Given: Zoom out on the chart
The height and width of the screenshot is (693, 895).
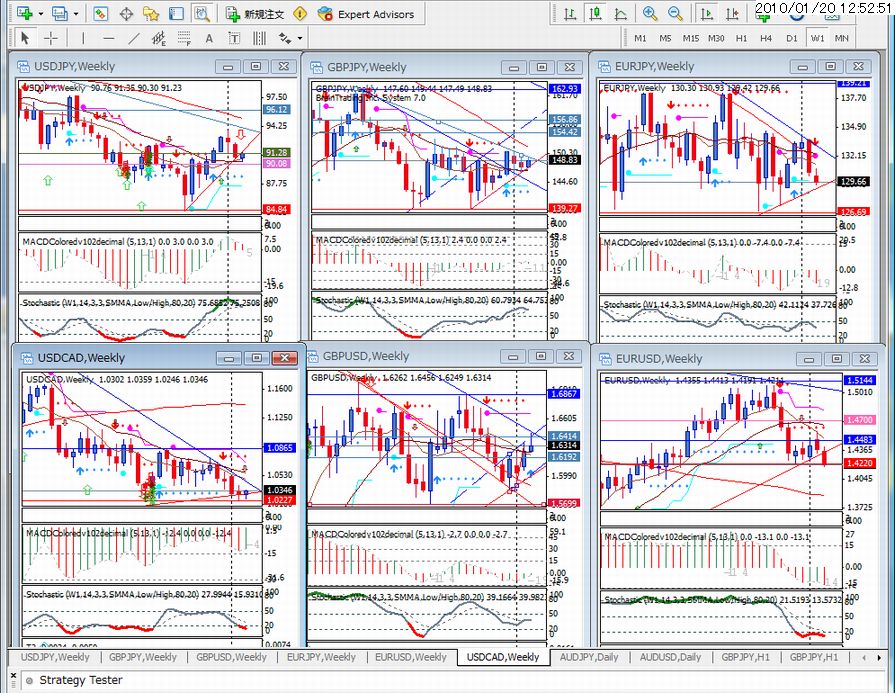Looking at the screenshot, I should point(675,14).
